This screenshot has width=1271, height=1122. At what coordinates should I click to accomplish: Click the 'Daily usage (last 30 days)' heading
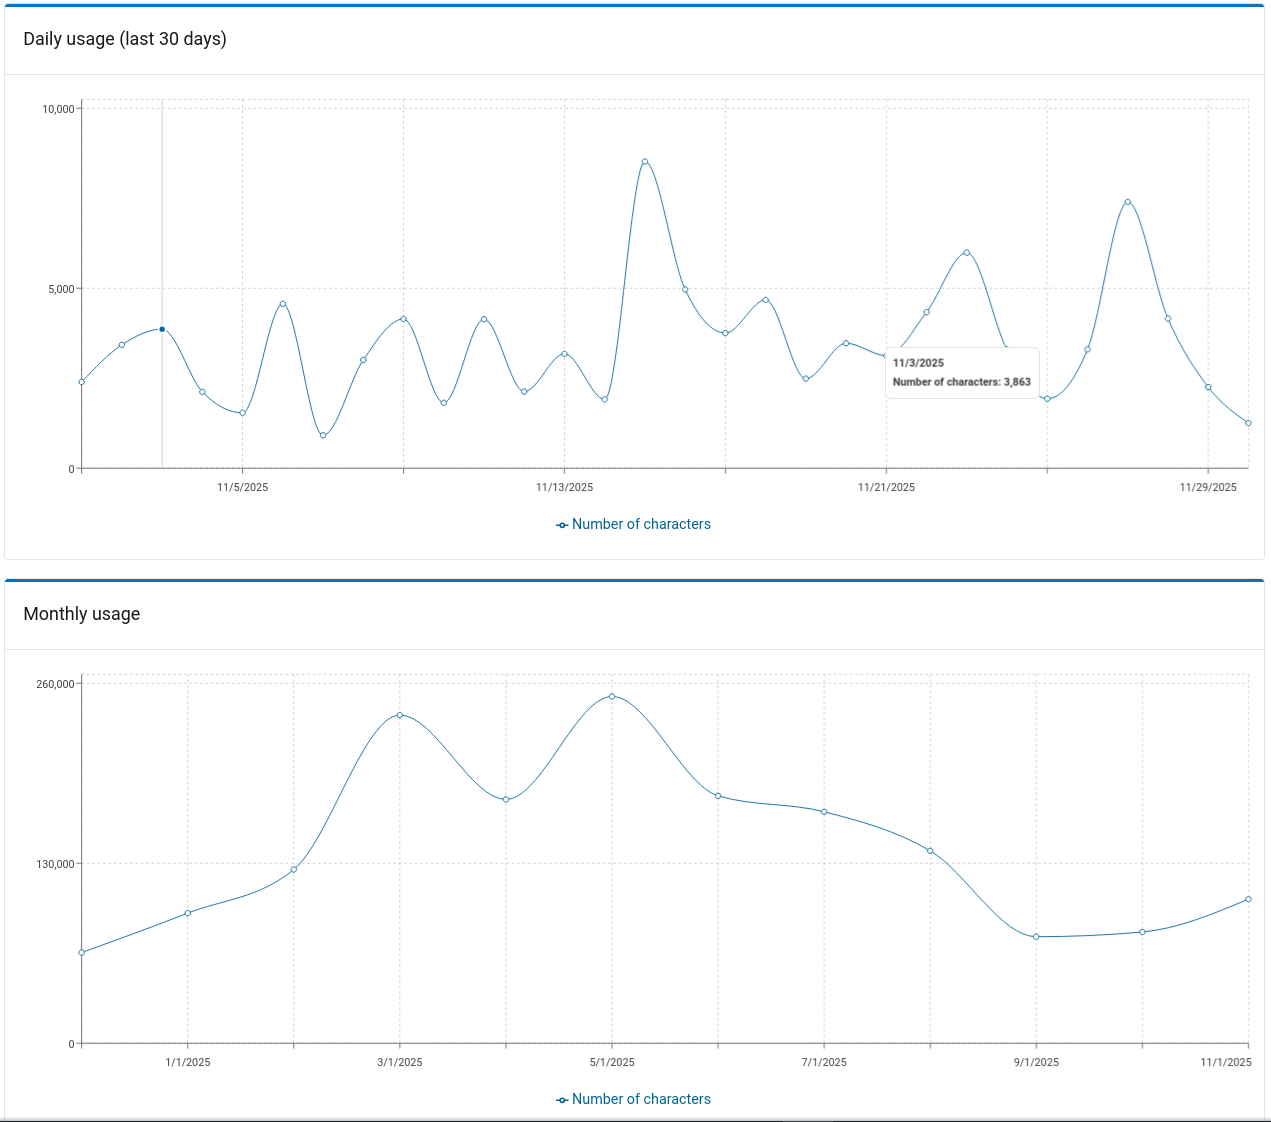tap(125, 39)
